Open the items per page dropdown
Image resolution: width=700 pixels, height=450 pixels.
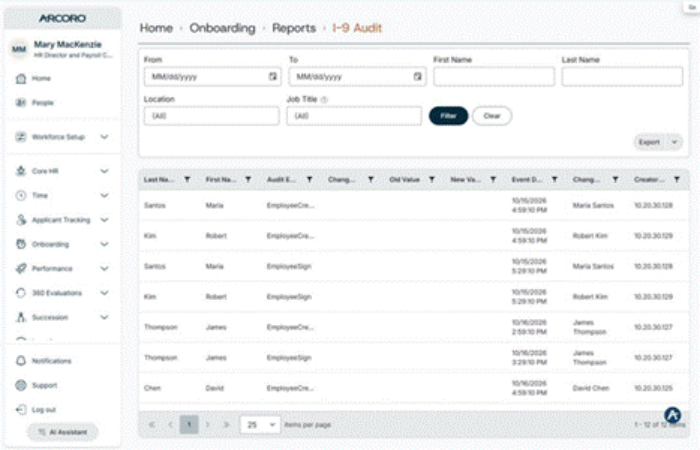coord(260,425)
